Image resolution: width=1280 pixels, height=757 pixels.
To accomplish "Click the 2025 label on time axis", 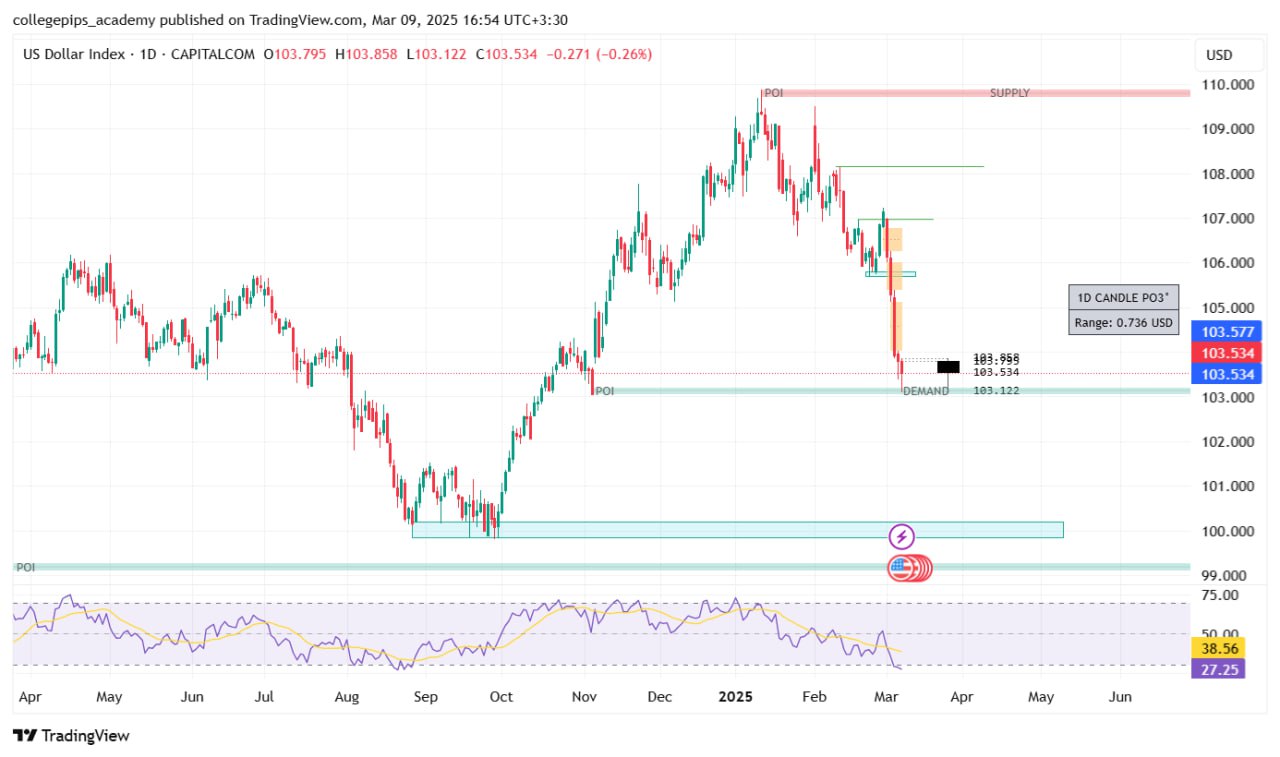I will tap(735, 697).
